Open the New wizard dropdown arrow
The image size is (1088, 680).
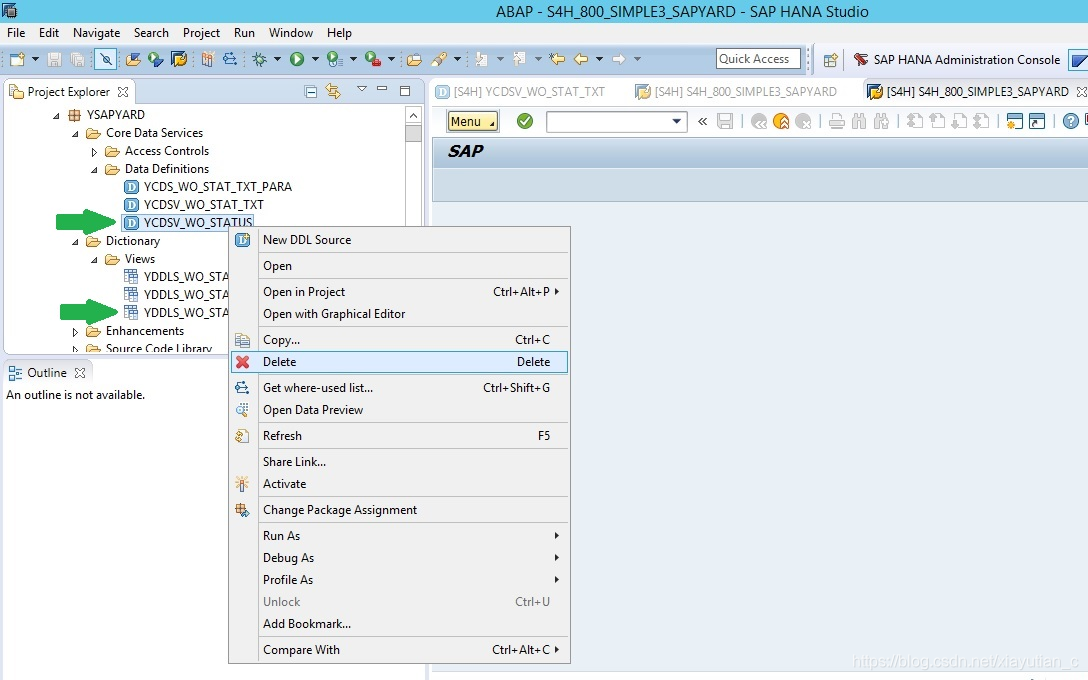(33, 60)
